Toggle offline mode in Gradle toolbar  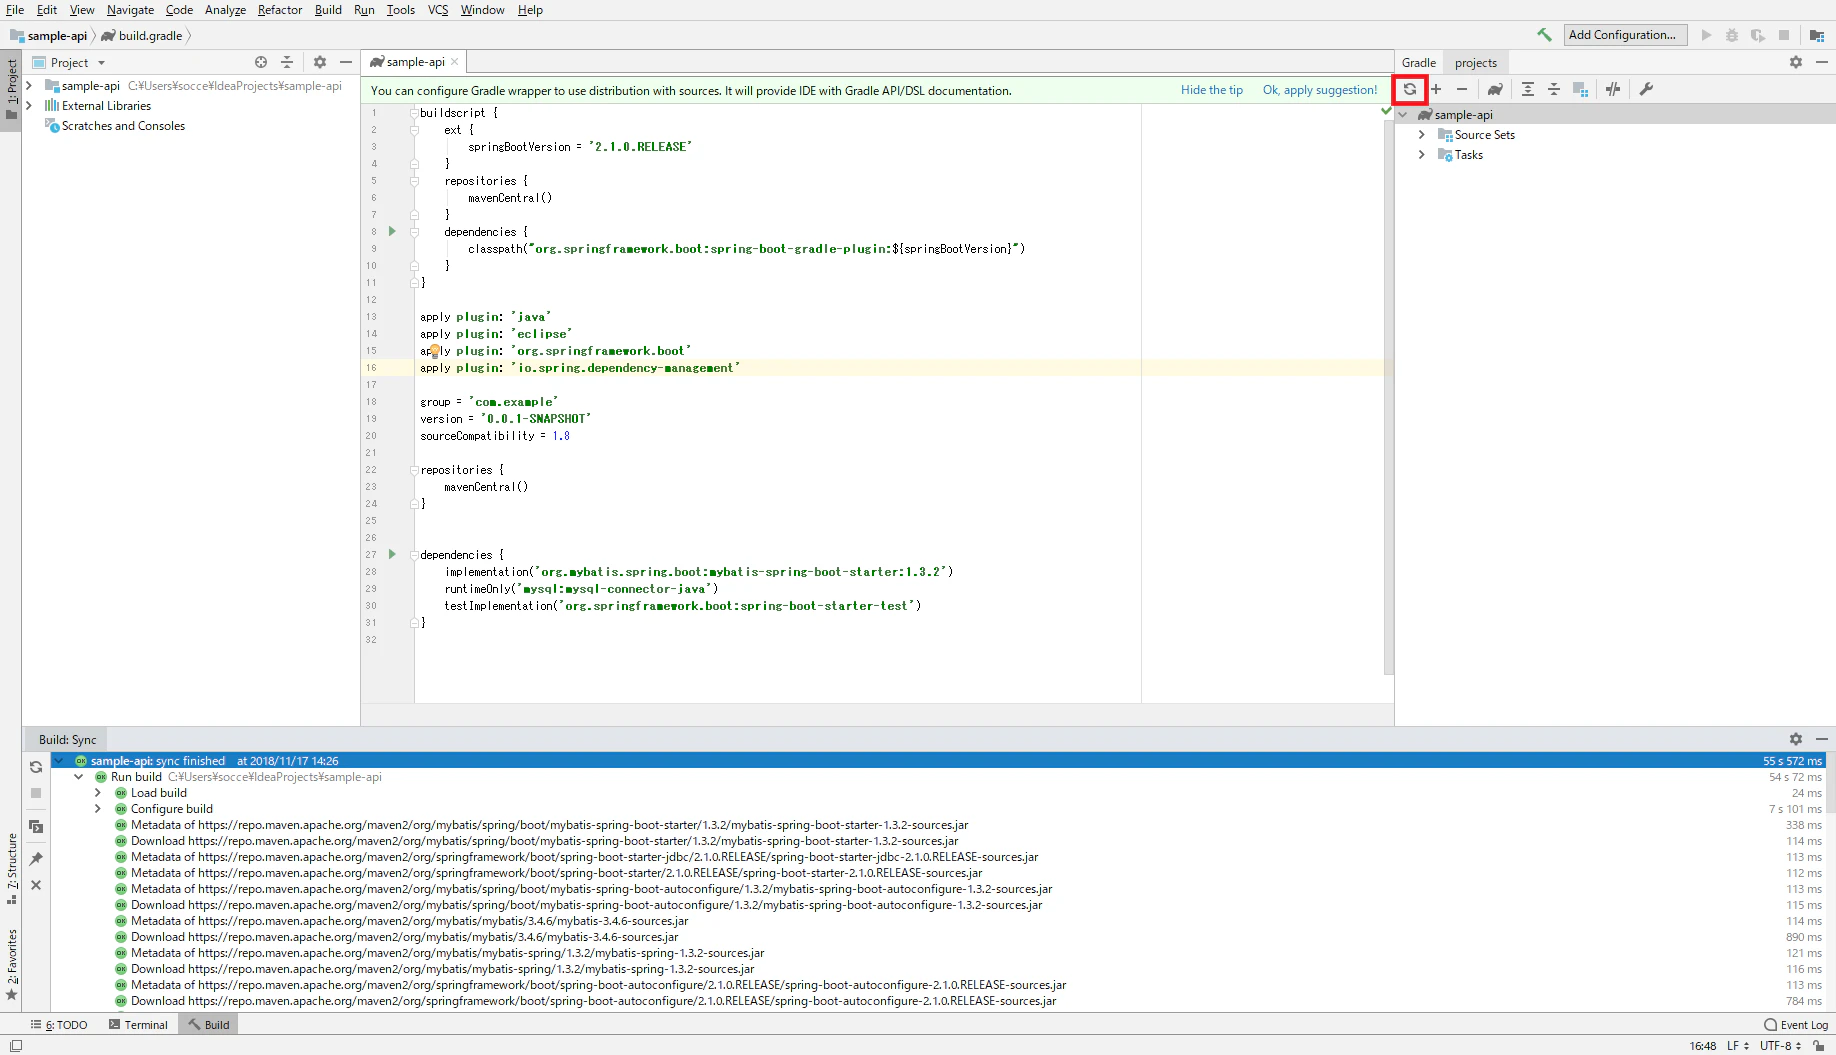1613,89
